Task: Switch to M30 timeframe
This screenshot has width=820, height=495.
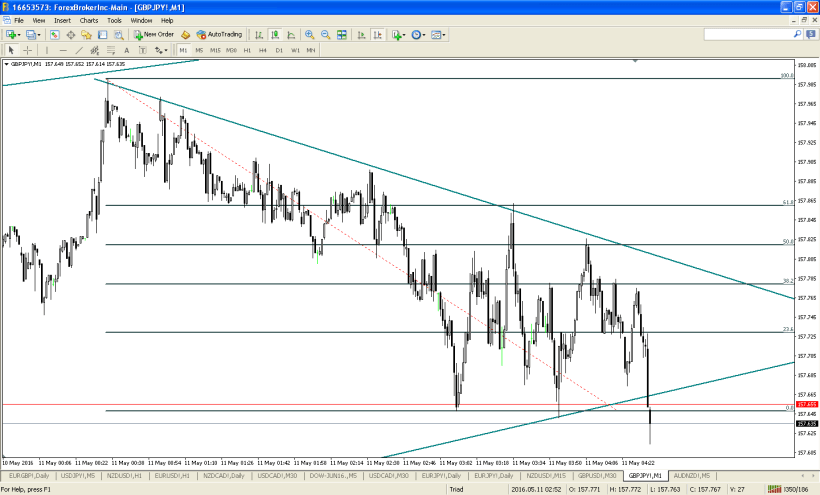Action: 231,50
